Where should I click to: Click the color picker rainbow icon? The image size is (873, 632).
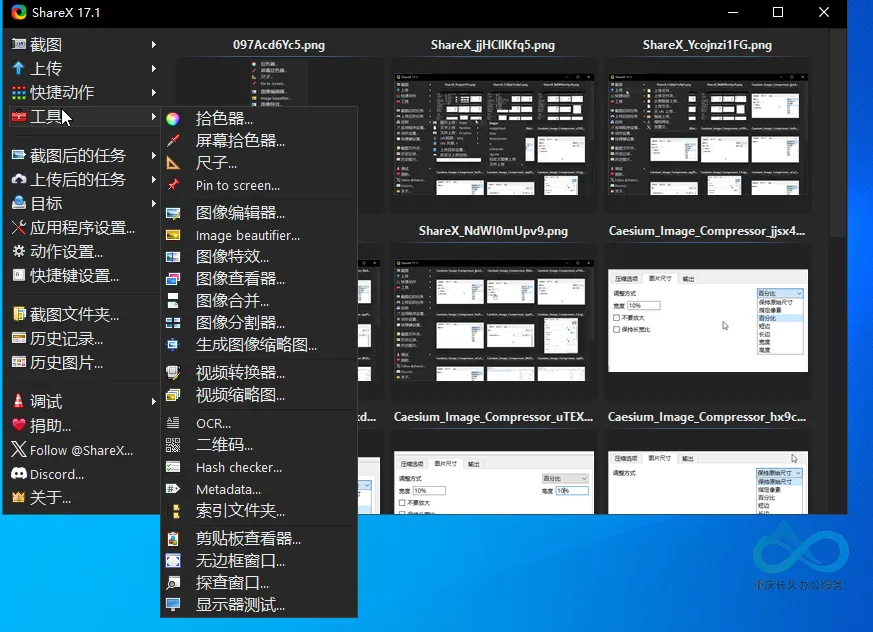(x=173, y=119)
